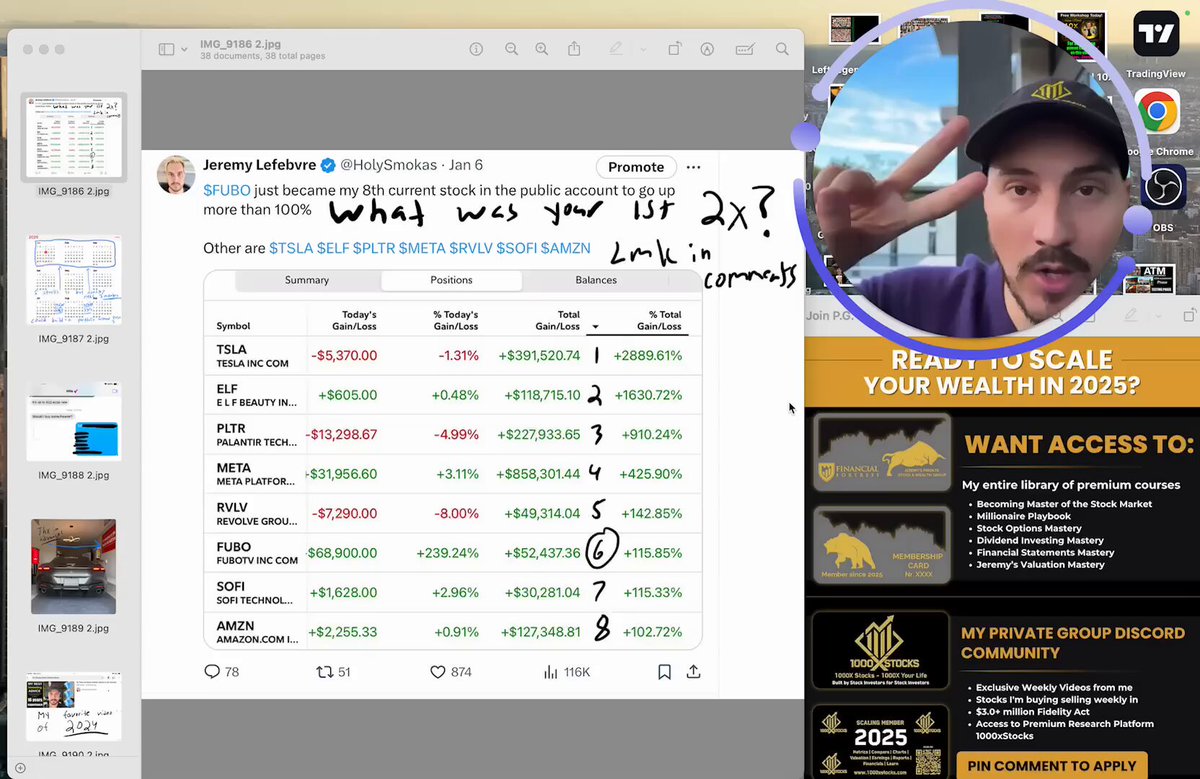Click the Financial Fortress membership logo card

point(880,453)
